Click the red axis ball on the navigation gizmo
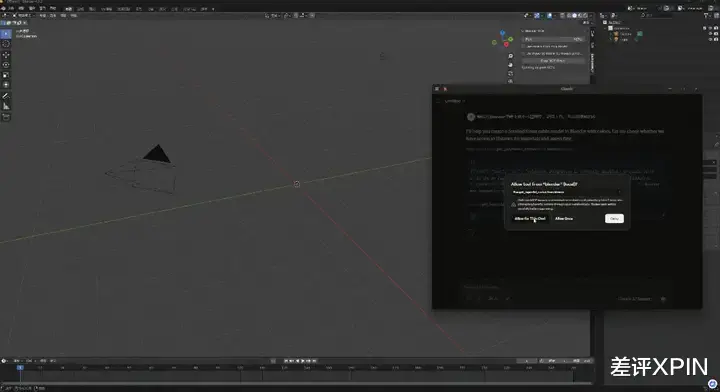This screenshot has width=720, height=392. tap(506, 45)
